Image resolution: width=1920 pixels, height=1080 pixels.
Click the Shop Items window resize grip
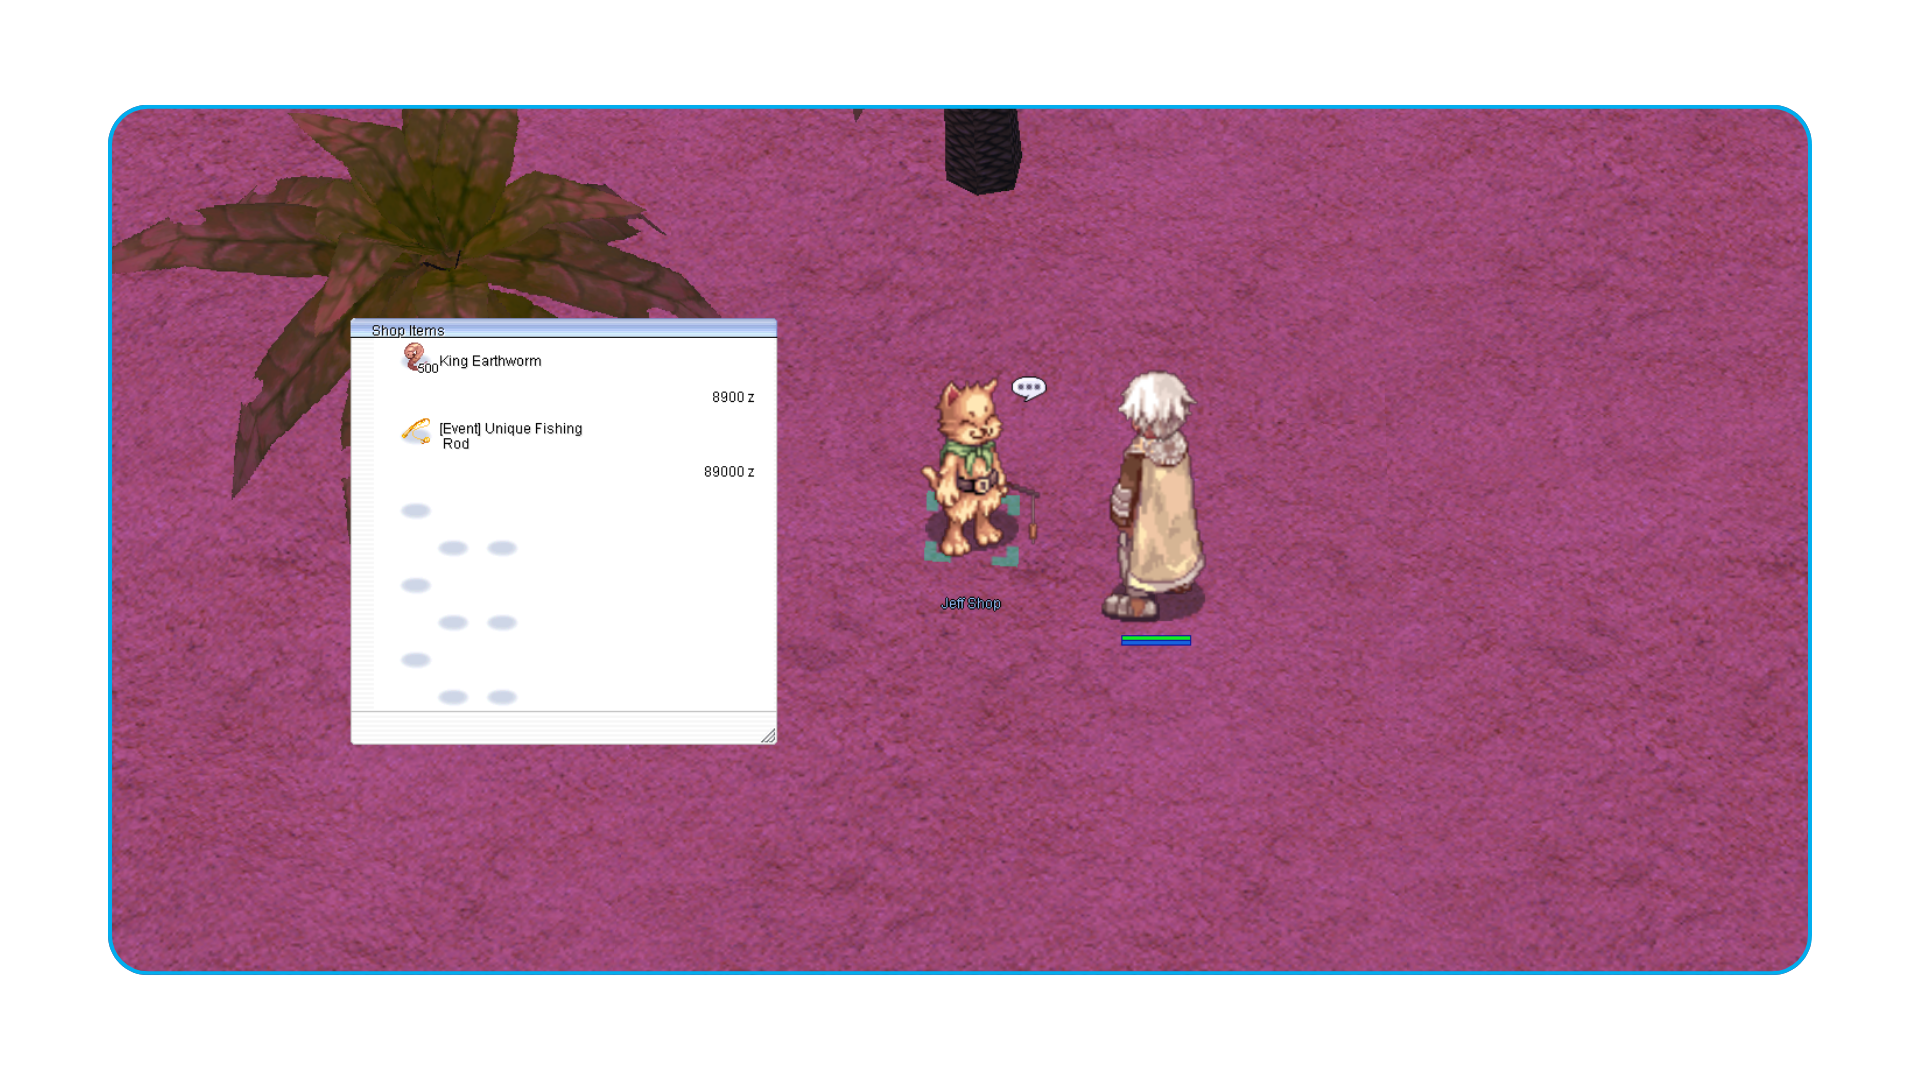(768, 736)
